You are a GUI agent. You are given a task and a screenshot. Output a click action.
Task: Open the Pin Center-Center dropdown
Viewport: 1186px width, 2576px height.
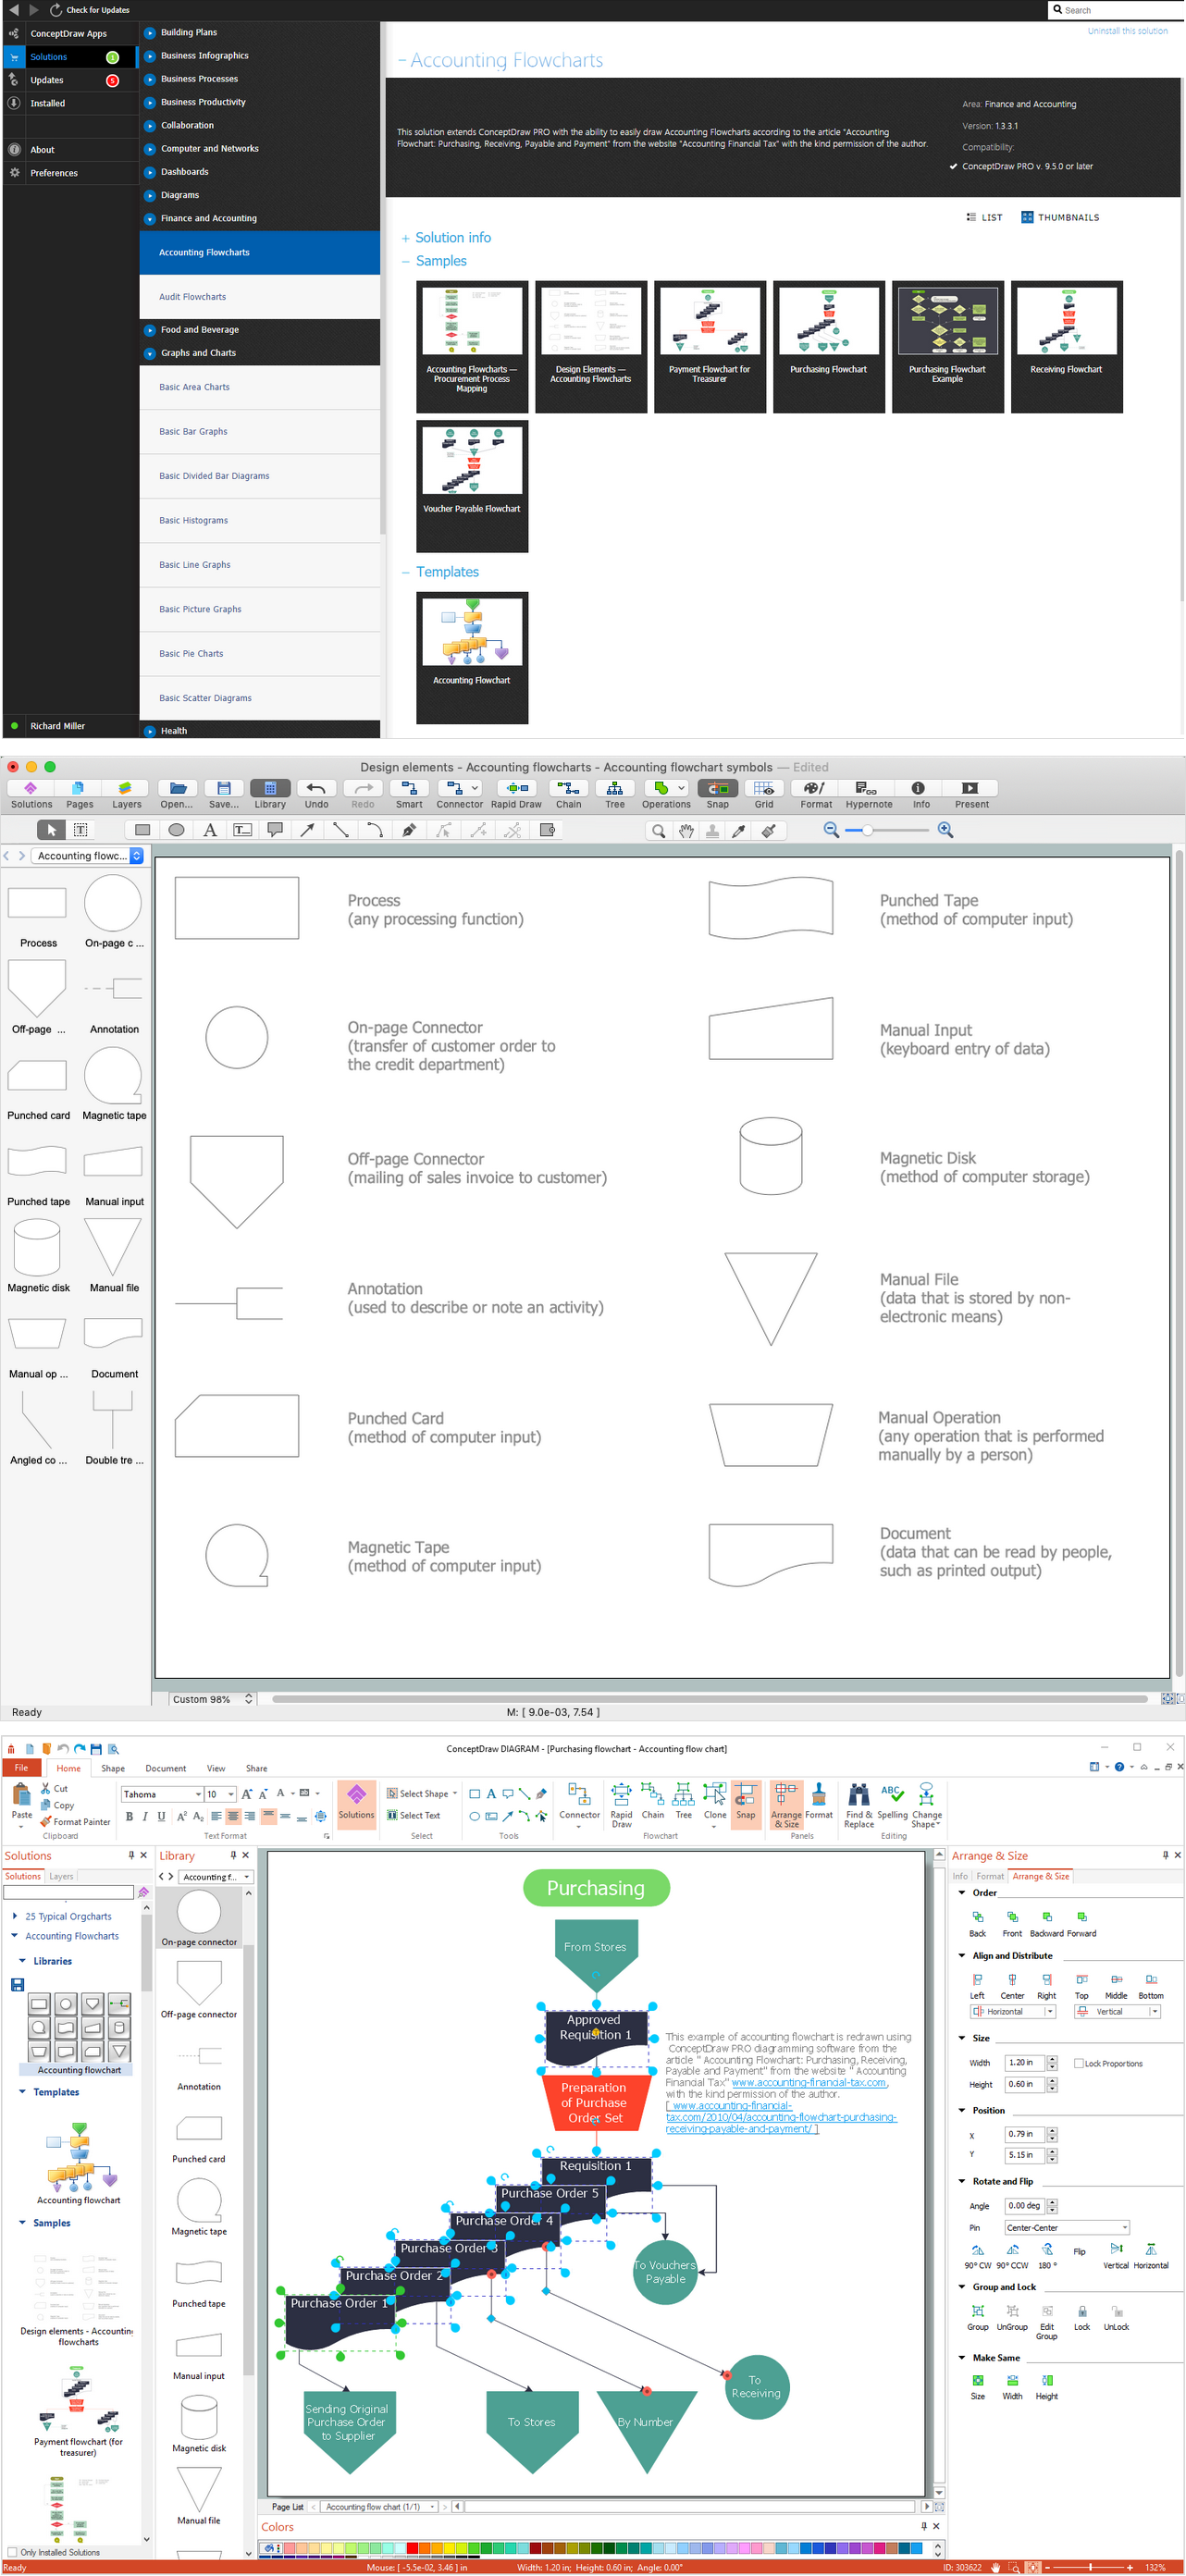(1067, 2227)
